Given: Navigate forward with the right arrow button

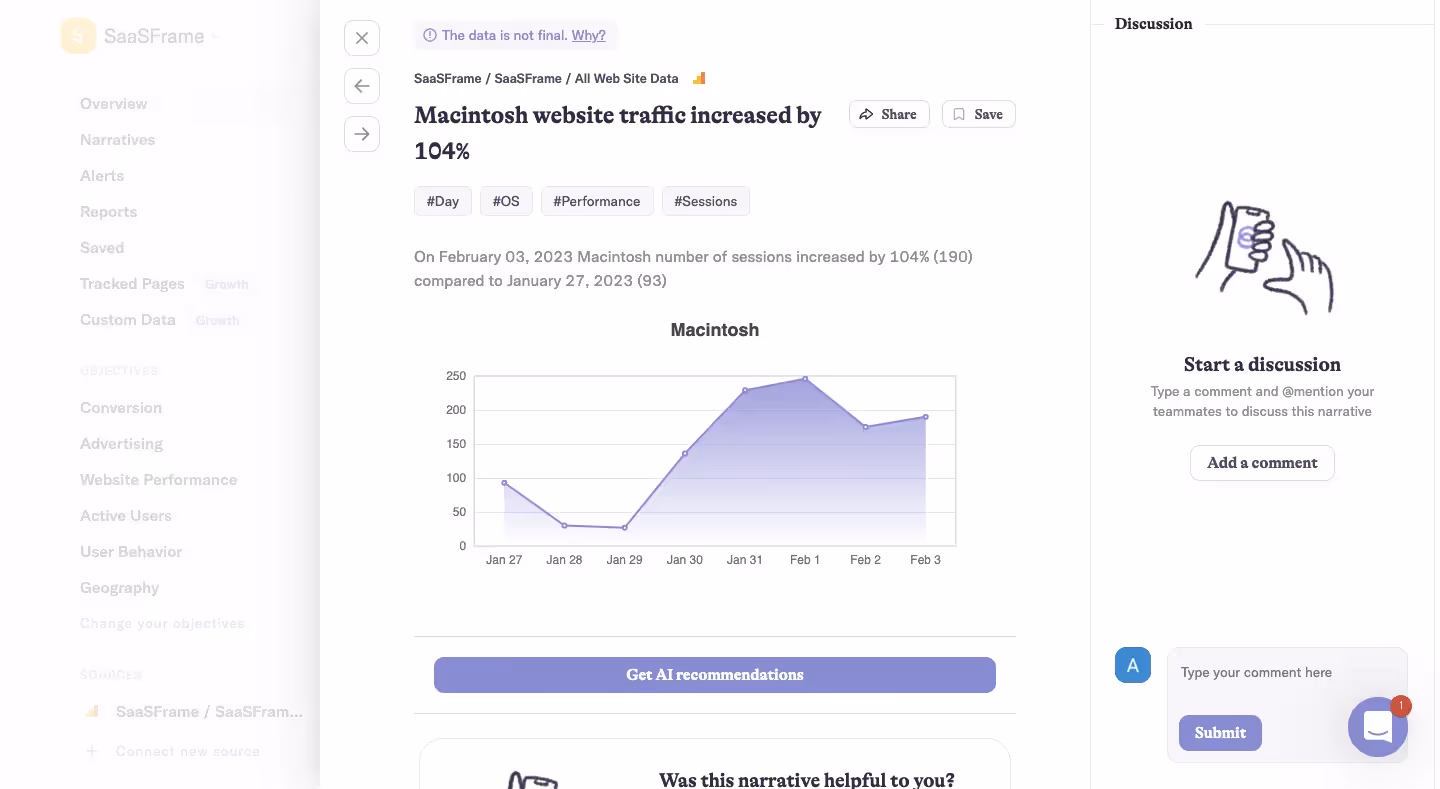Looking at the screenshot, I should click(x=362, y=134).
